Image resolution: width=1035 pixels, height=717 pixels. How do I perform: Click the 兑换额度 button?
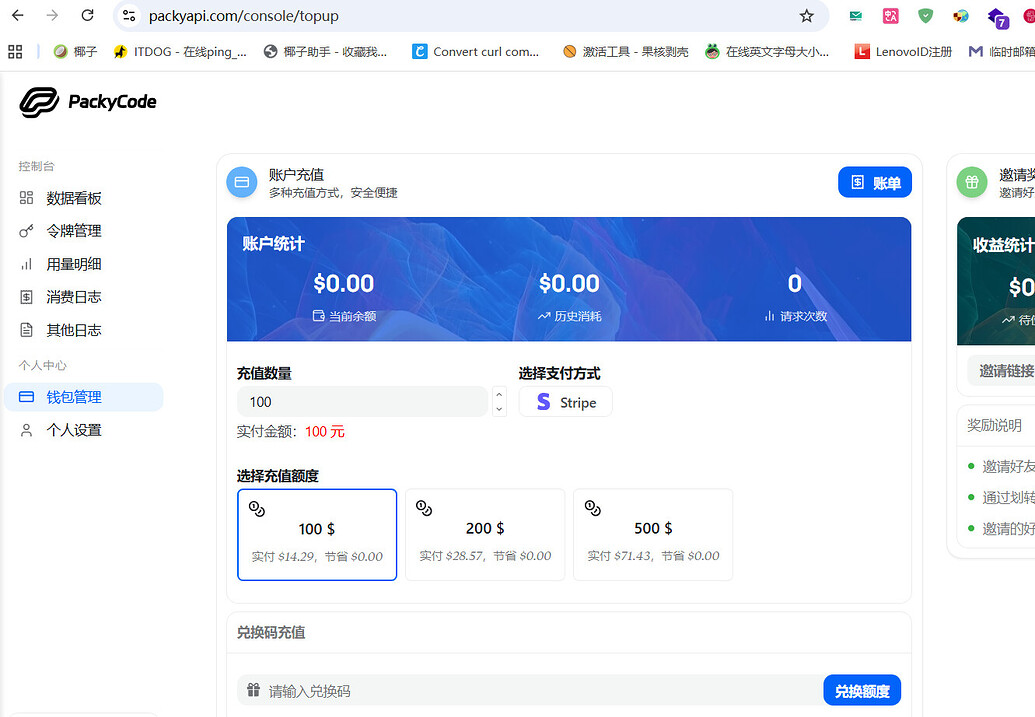pos(862,691)
